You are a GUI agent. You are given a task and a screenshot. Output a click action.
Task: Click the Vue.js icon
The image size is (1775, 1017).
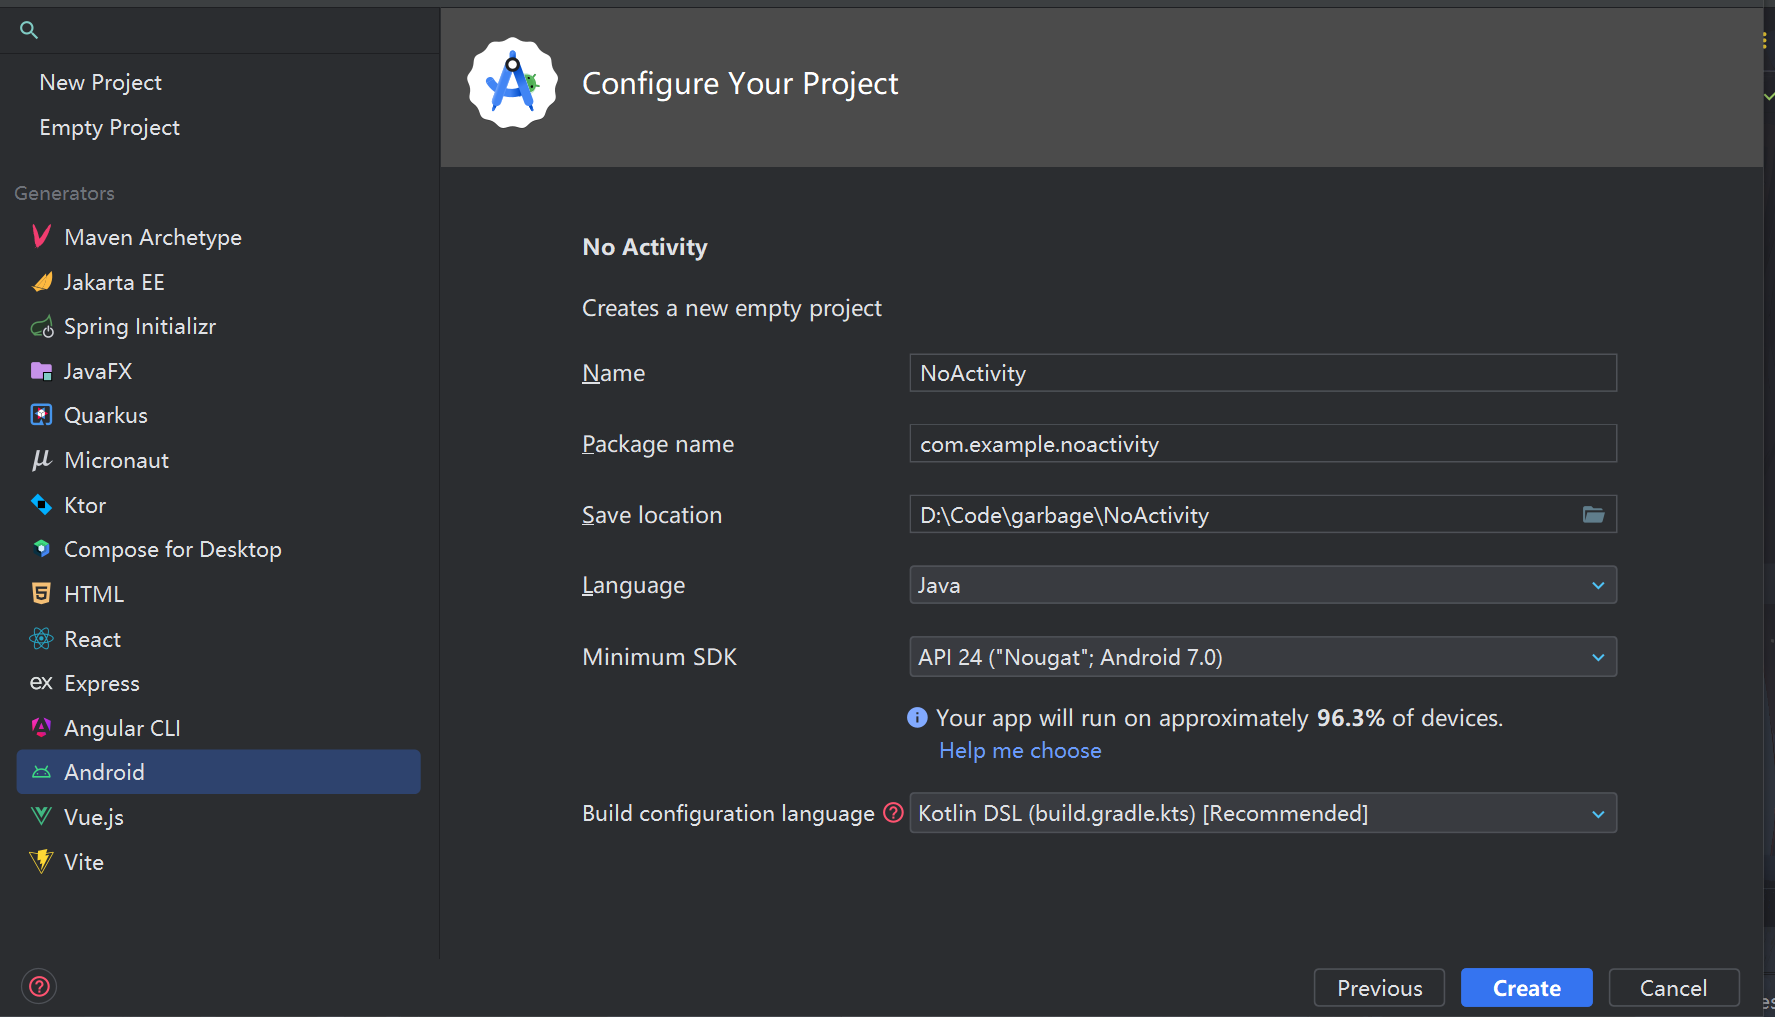41,817
